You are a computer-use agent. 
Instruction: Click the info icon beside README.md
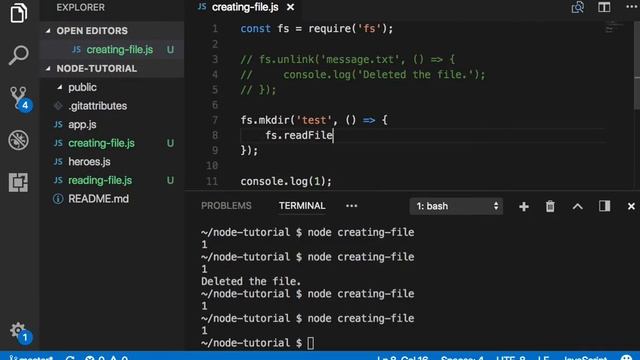[x=58, y=199]
